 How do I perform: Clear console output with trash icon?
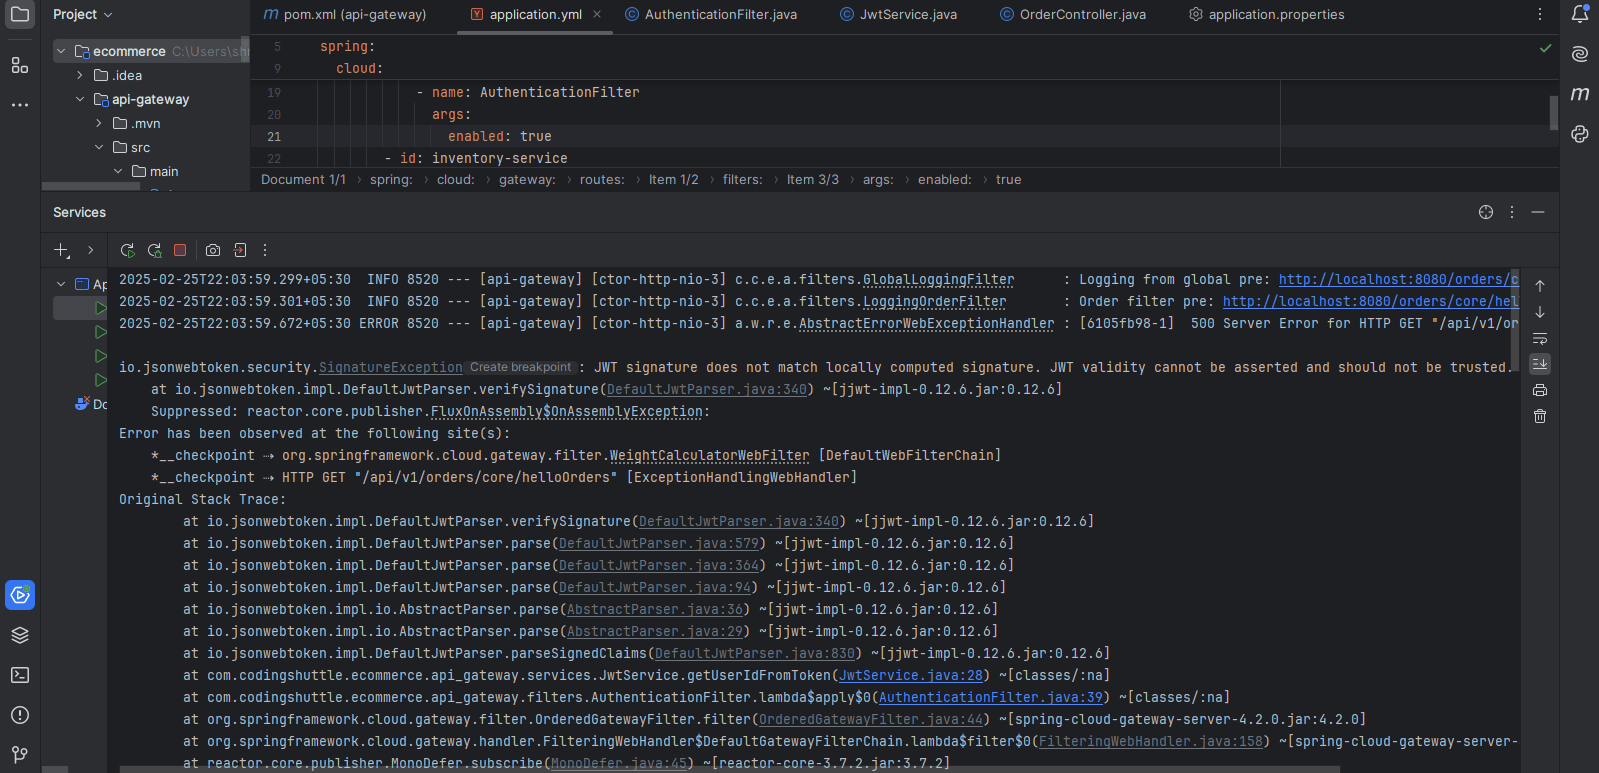click(x=1540, y=416)
